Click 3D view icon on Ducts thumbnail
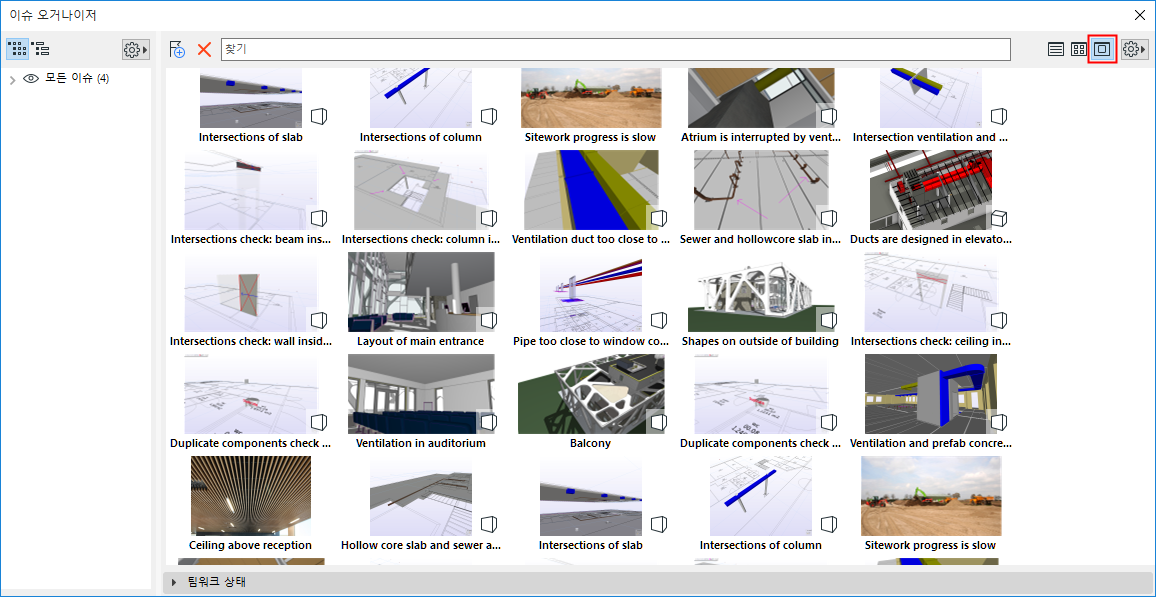Screen dimensions: 1156x597 click(997, 218)
